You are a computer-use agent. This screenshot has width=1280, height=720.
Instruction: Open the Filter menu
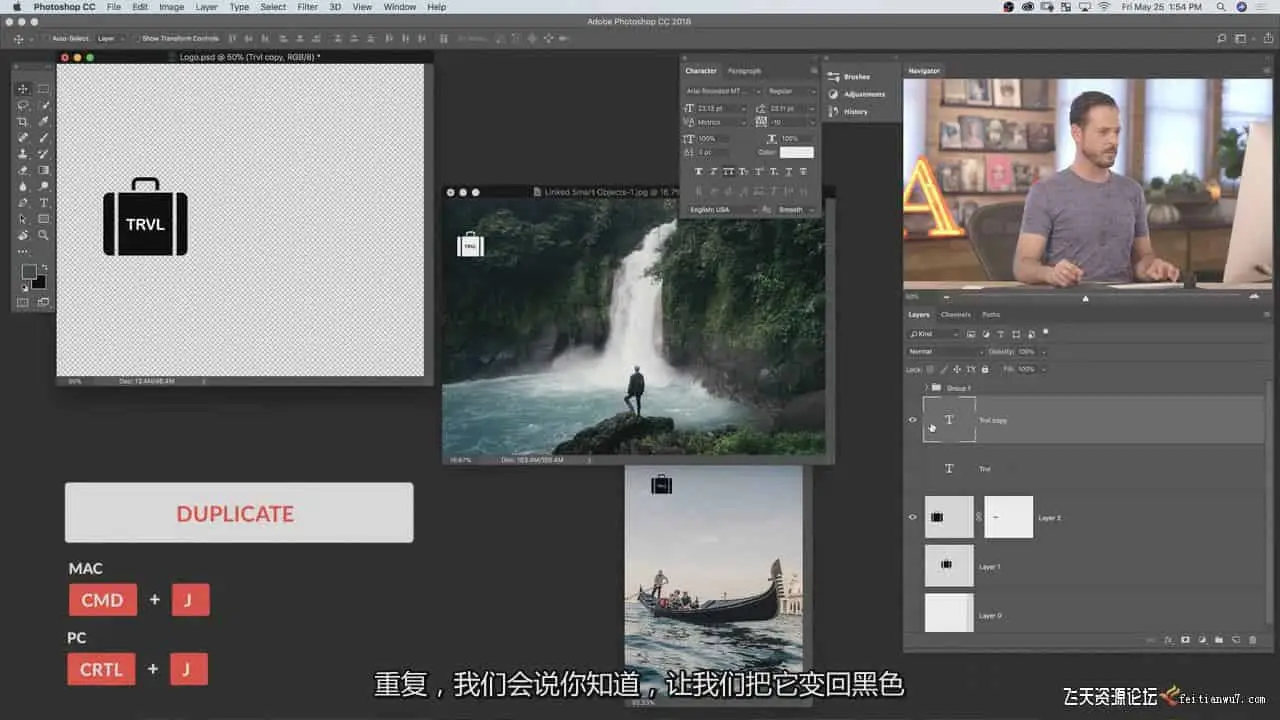(308, 7)
